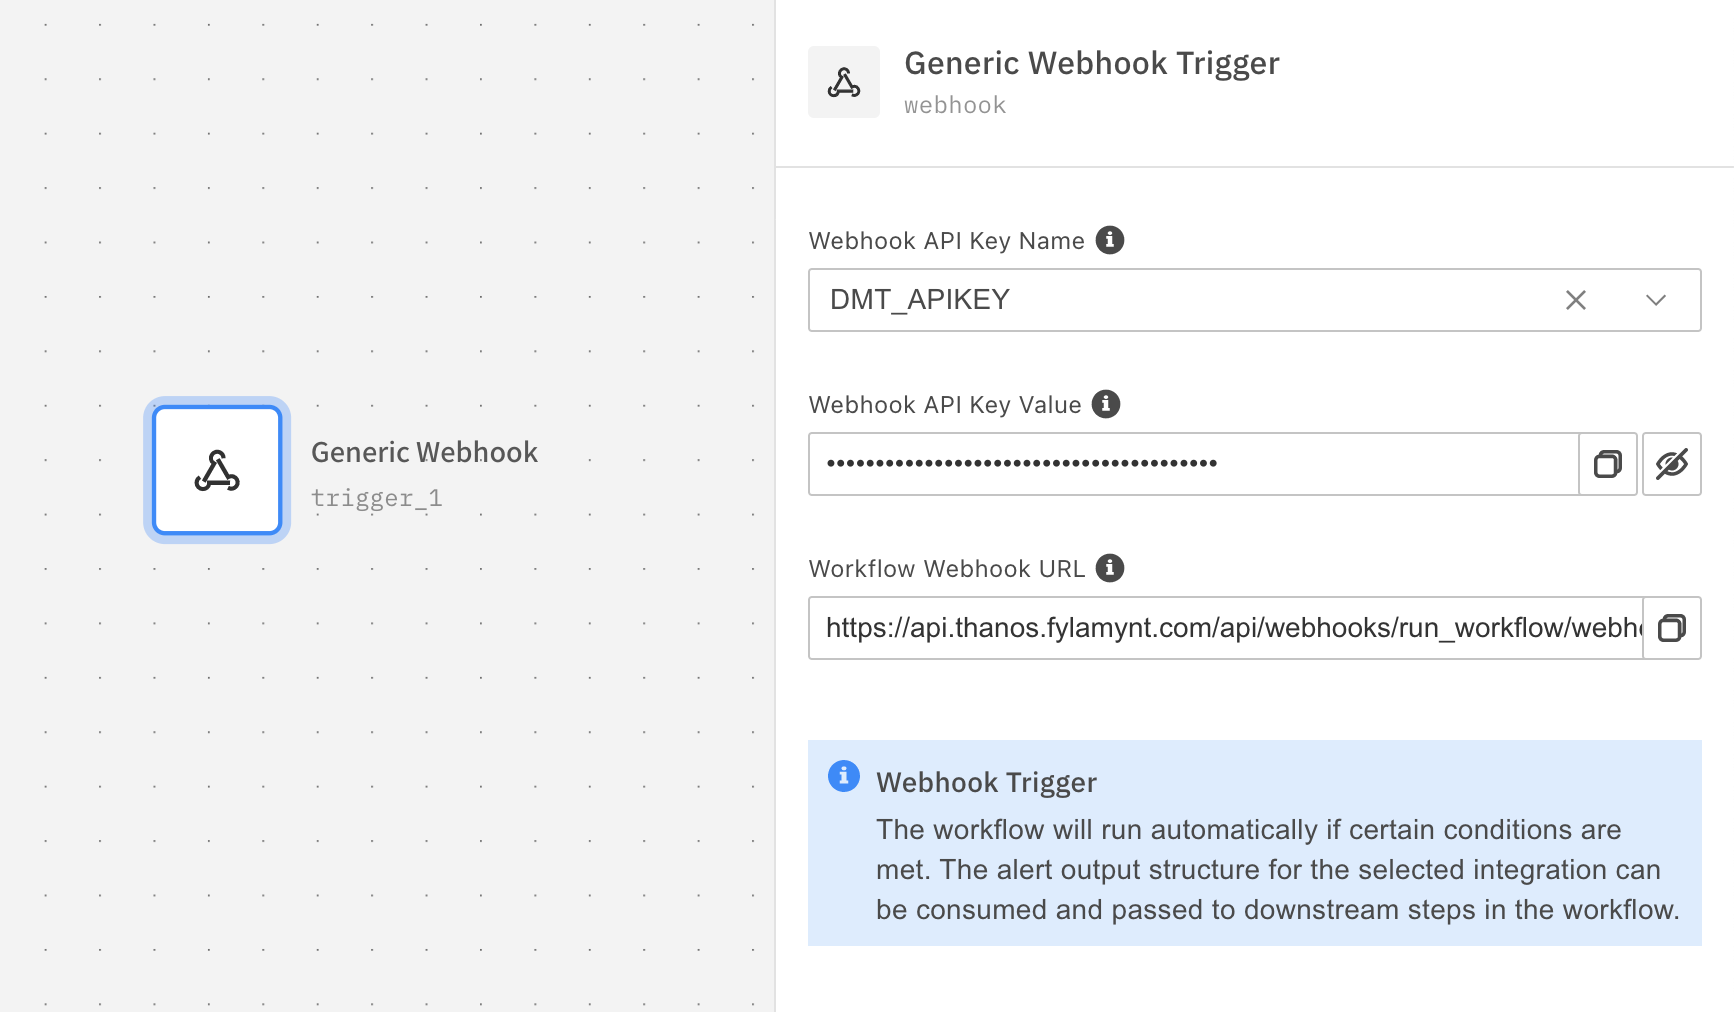Click the webhook subtitle under the panel title
This screenshot has width=1734, height=1012.
pos(954,105)
